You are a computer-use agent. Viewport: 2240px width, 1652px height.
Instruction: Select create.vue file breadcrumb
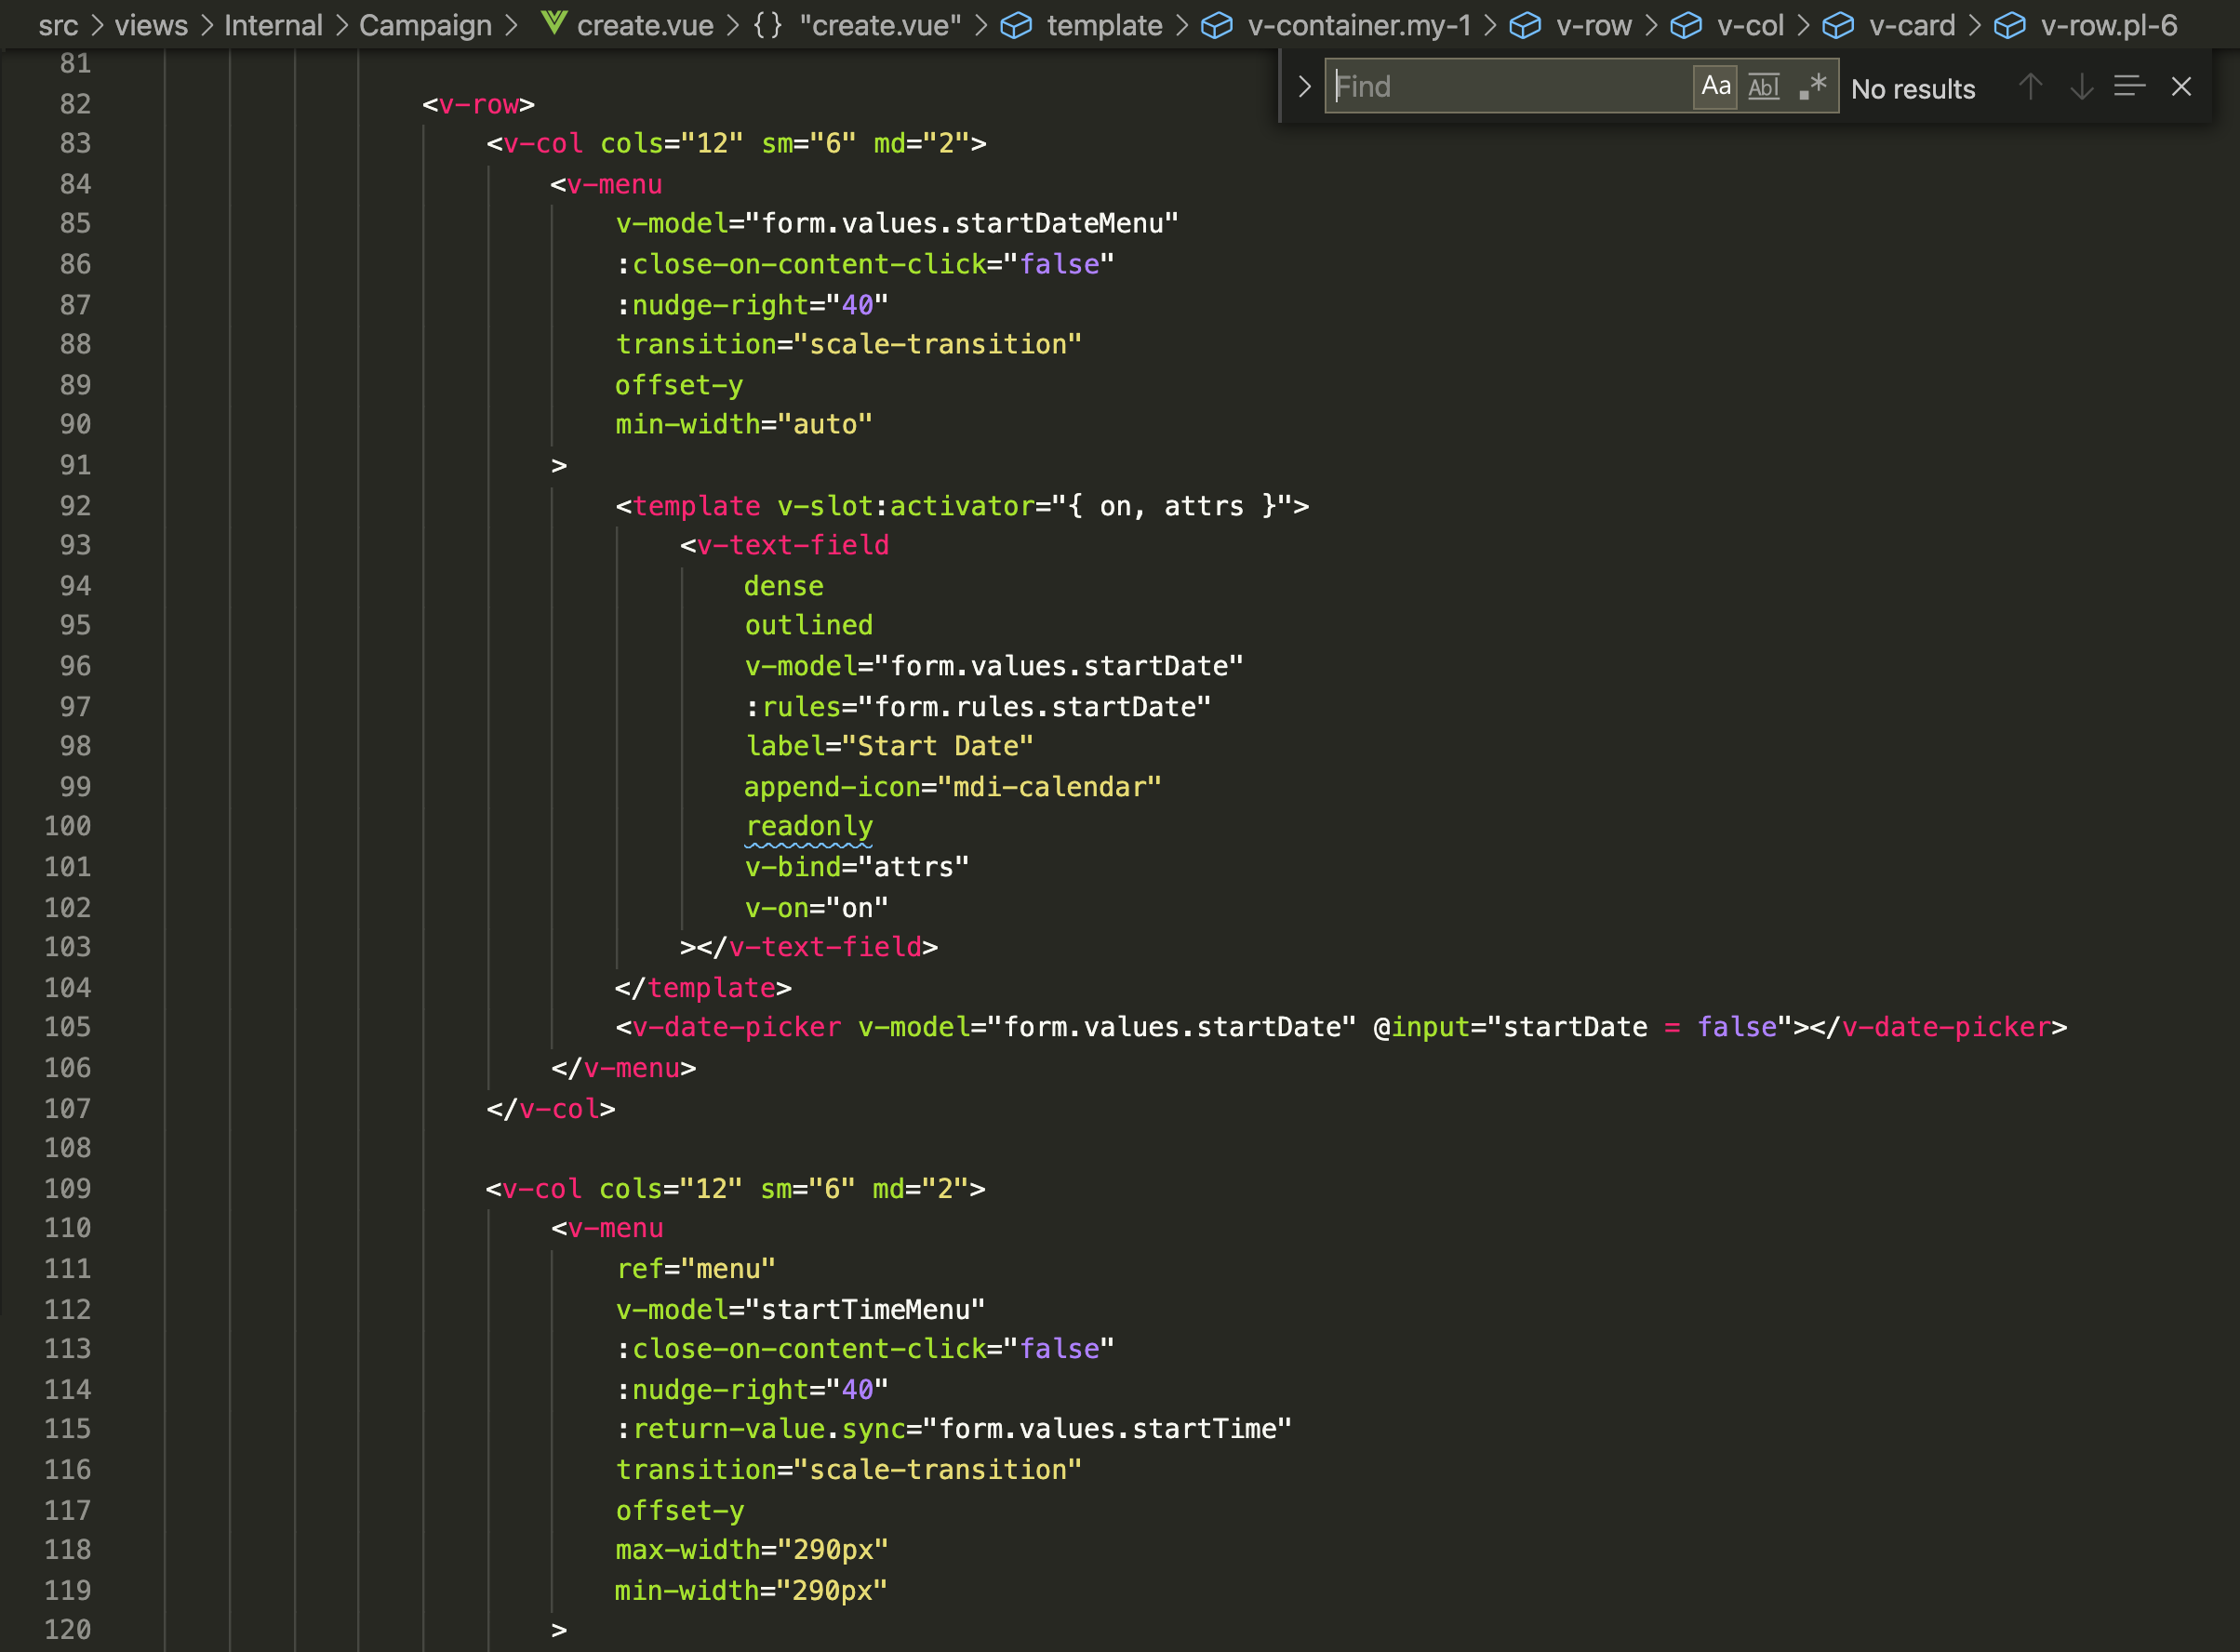click(645, 25)
